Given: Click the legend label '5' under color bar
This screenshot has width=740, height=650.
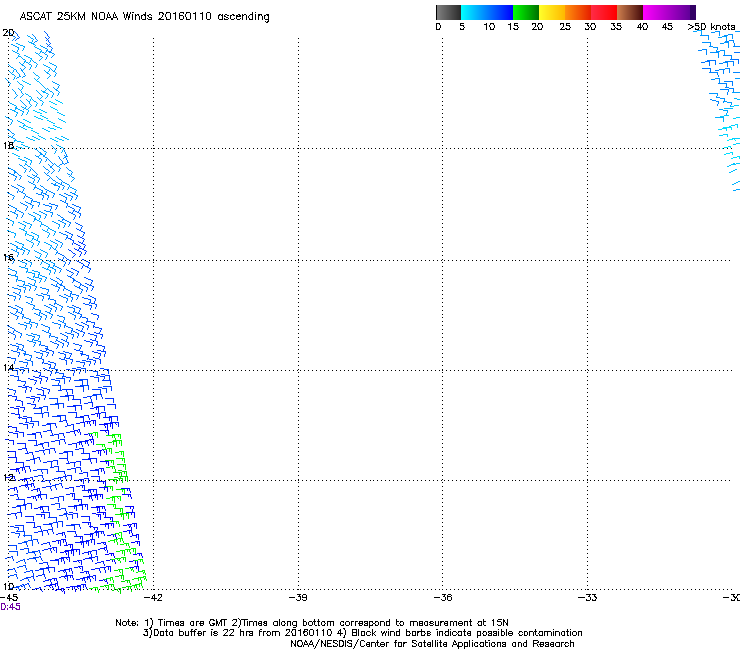Looking at the screenshot, I should point(462,27).
